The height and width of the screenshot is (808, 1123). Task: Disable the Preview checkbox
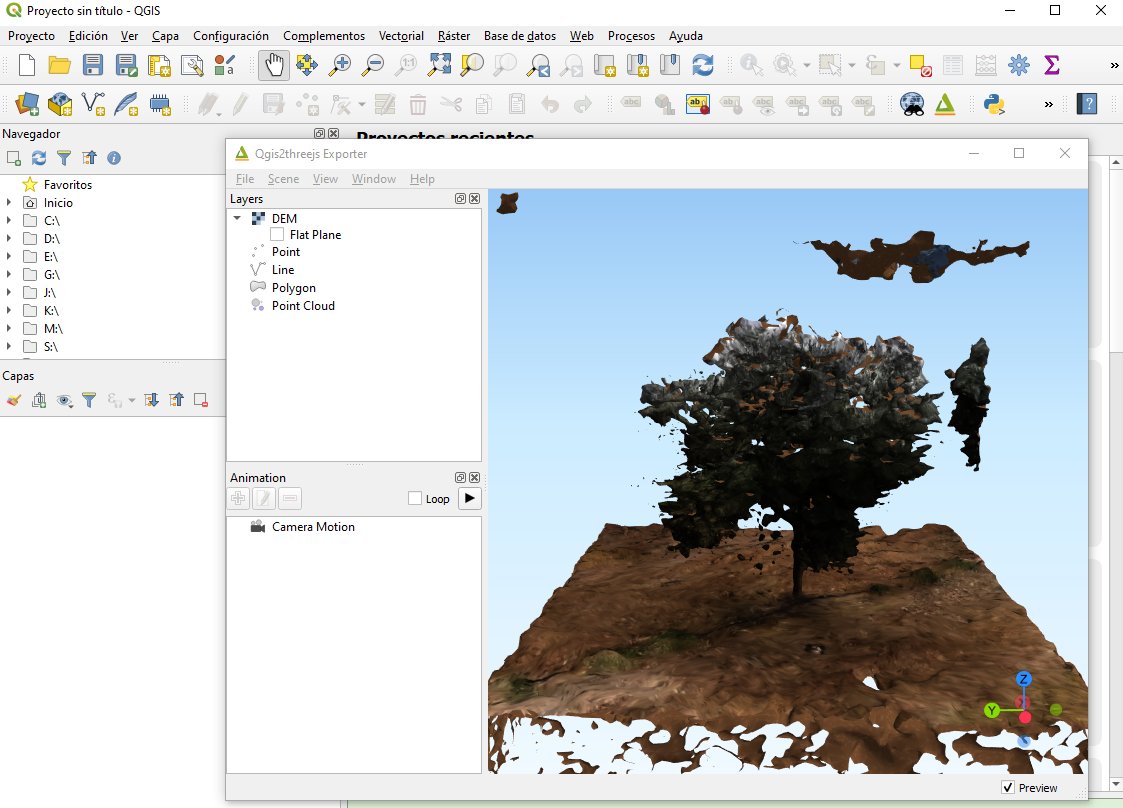tap(1006, 787)
